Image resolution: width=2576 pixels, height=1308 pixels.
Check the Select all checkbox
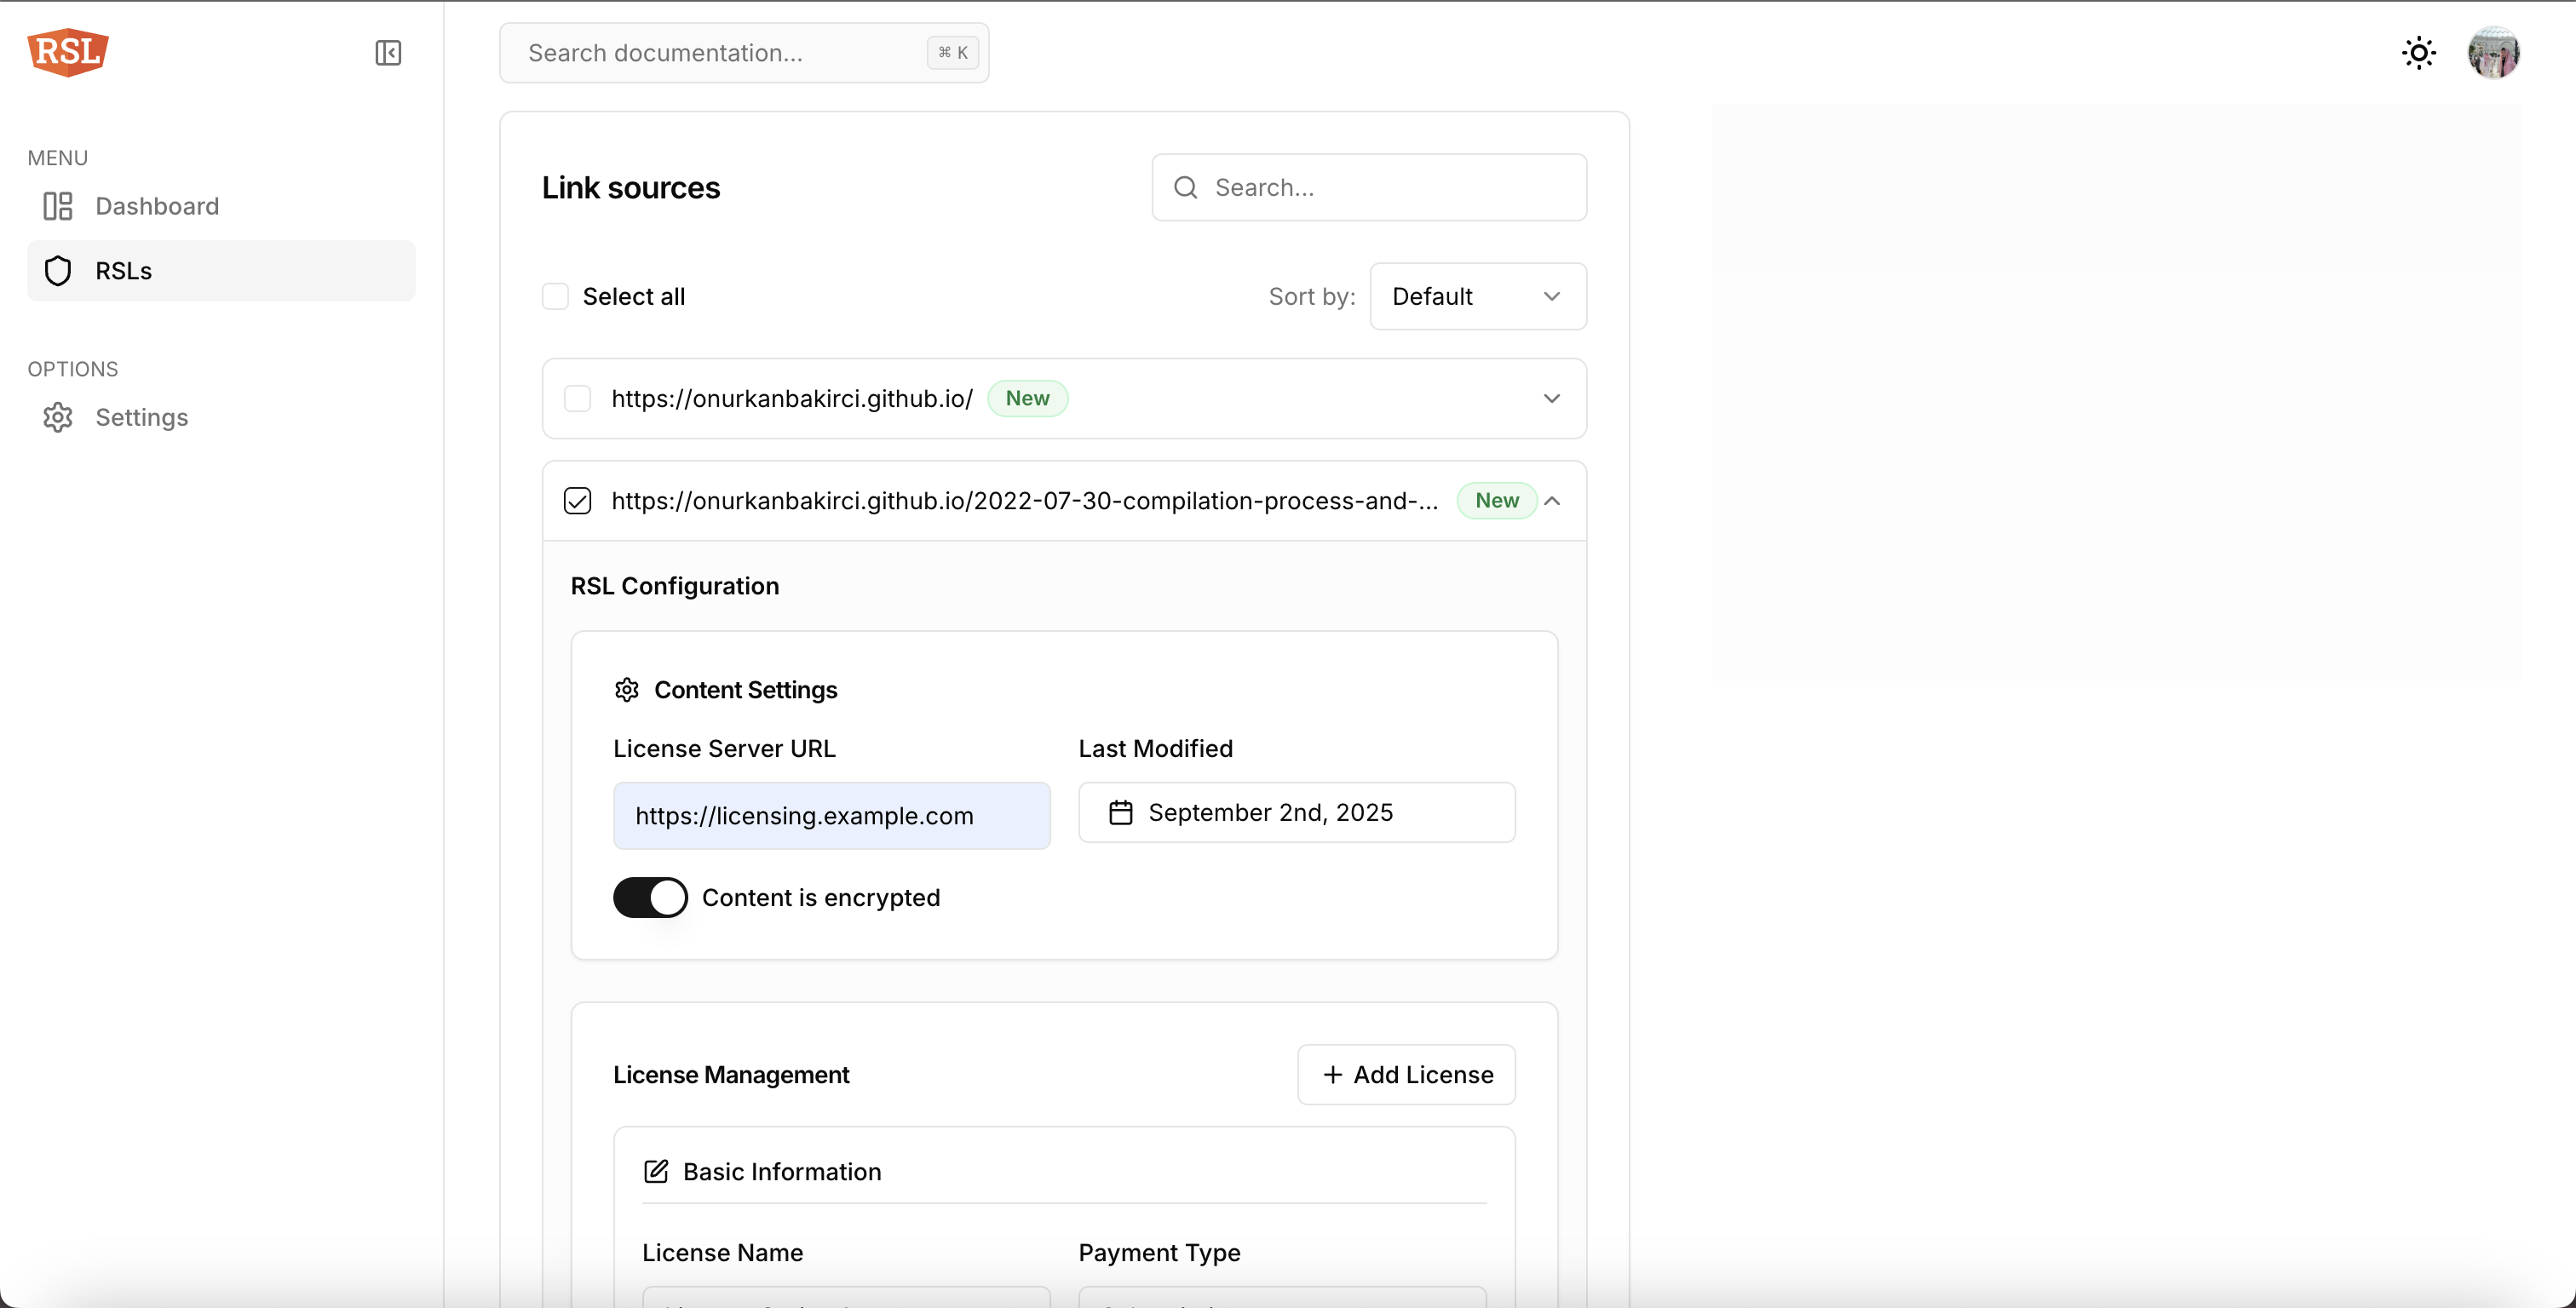[555, 297]
